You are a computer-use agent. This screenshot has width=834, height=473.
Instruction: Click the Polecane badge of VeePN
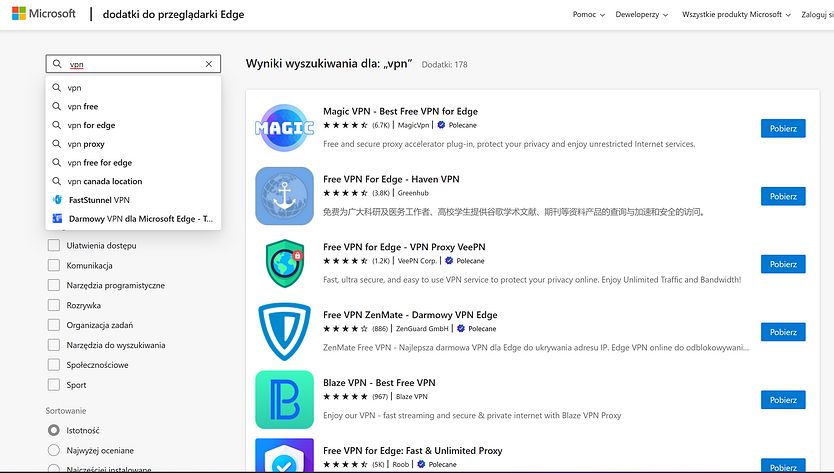tap(465, 261)
